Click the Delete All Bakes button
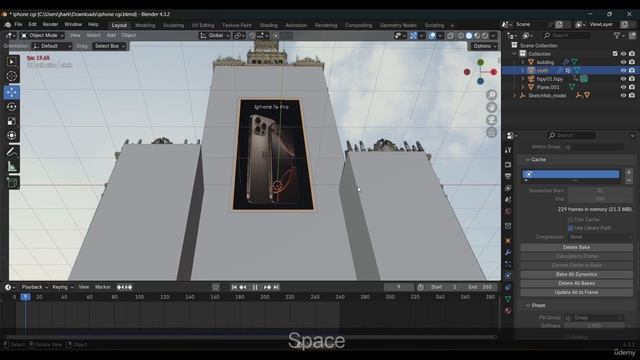640x360 pixels. 576,283
